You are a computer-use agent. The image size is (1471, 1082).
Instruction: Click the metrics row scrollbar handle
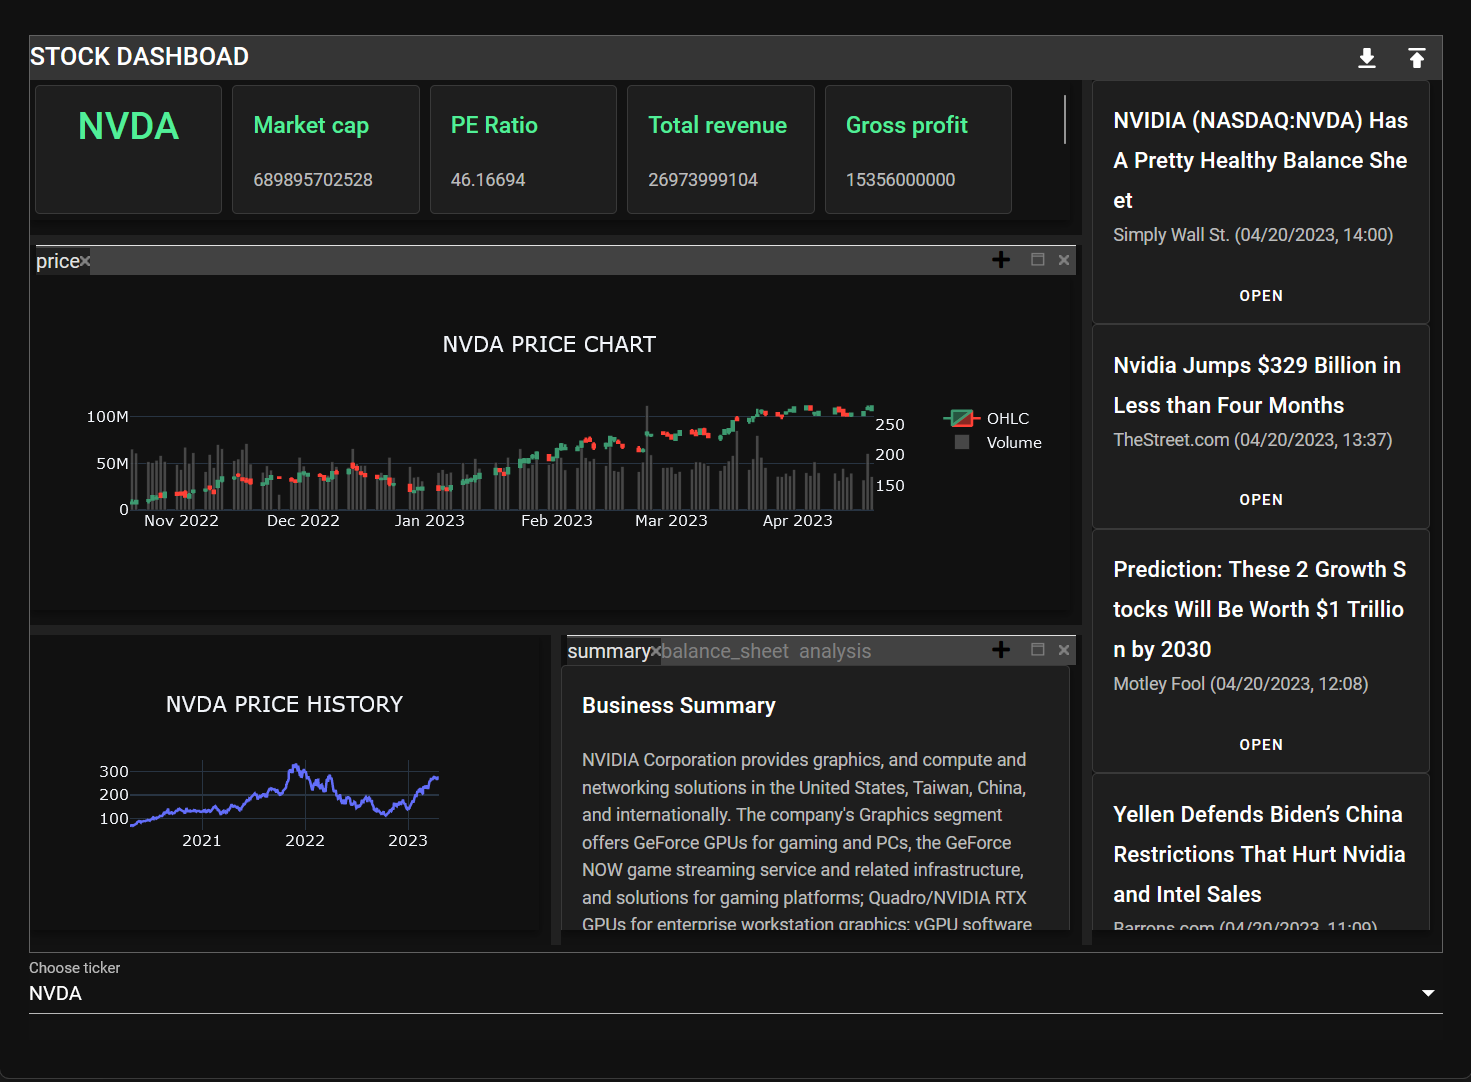[1065, 119]
